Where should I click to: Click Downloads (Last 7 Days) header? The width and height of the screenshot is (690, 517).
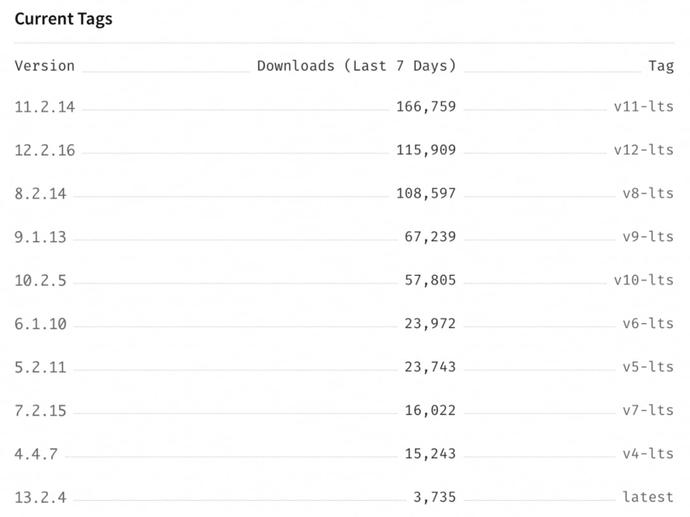click(x=356, y=66)
